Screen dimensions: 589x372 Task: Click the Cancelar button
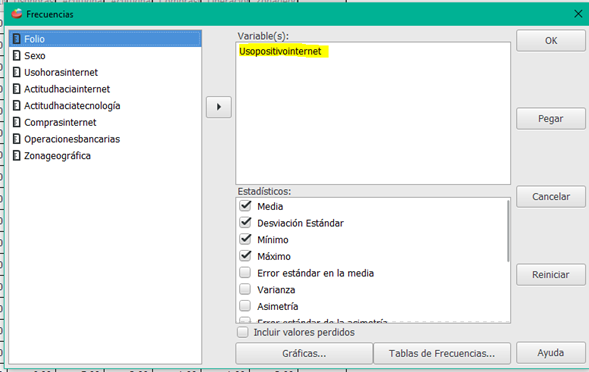(x=551, y=197)
